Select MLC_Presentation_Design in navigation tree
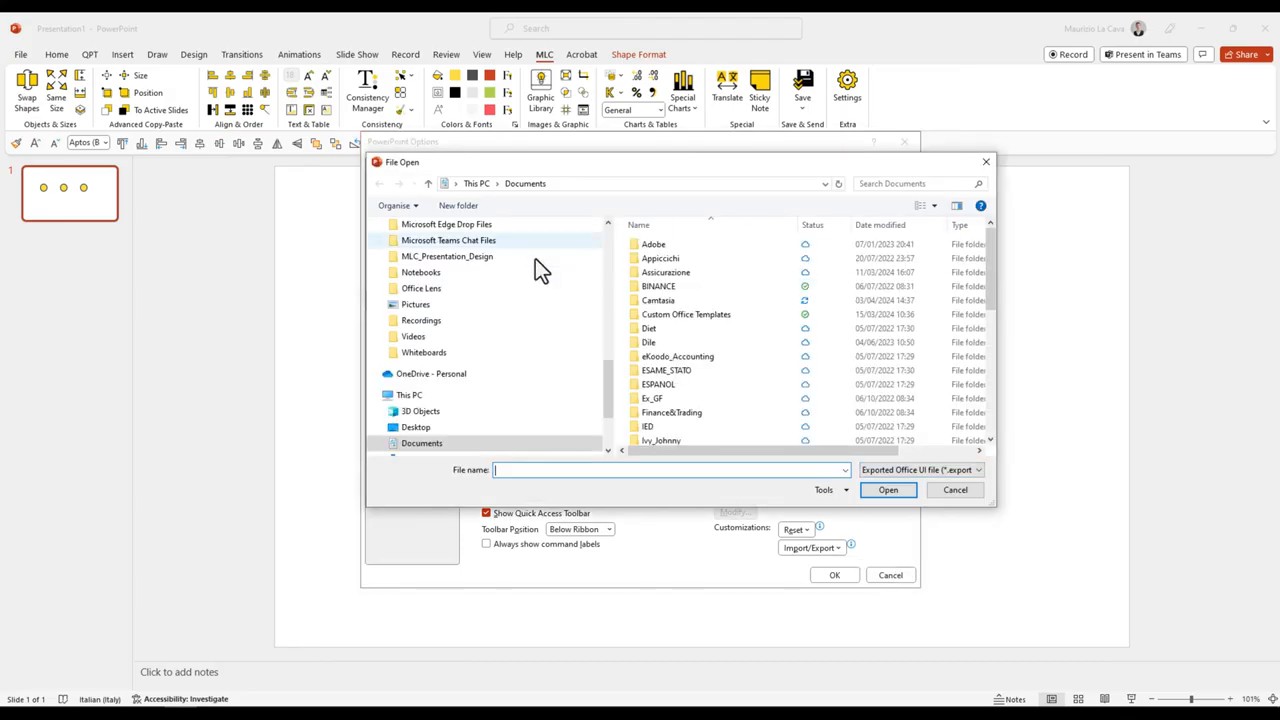Viewport: 1280px width, 720px height. (x=447, y=256)
